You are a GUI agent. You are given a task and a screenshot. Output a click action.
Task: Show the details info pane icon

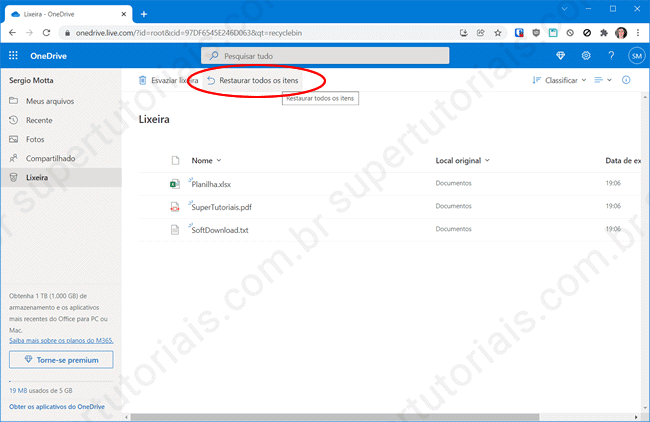coord(626,80)
